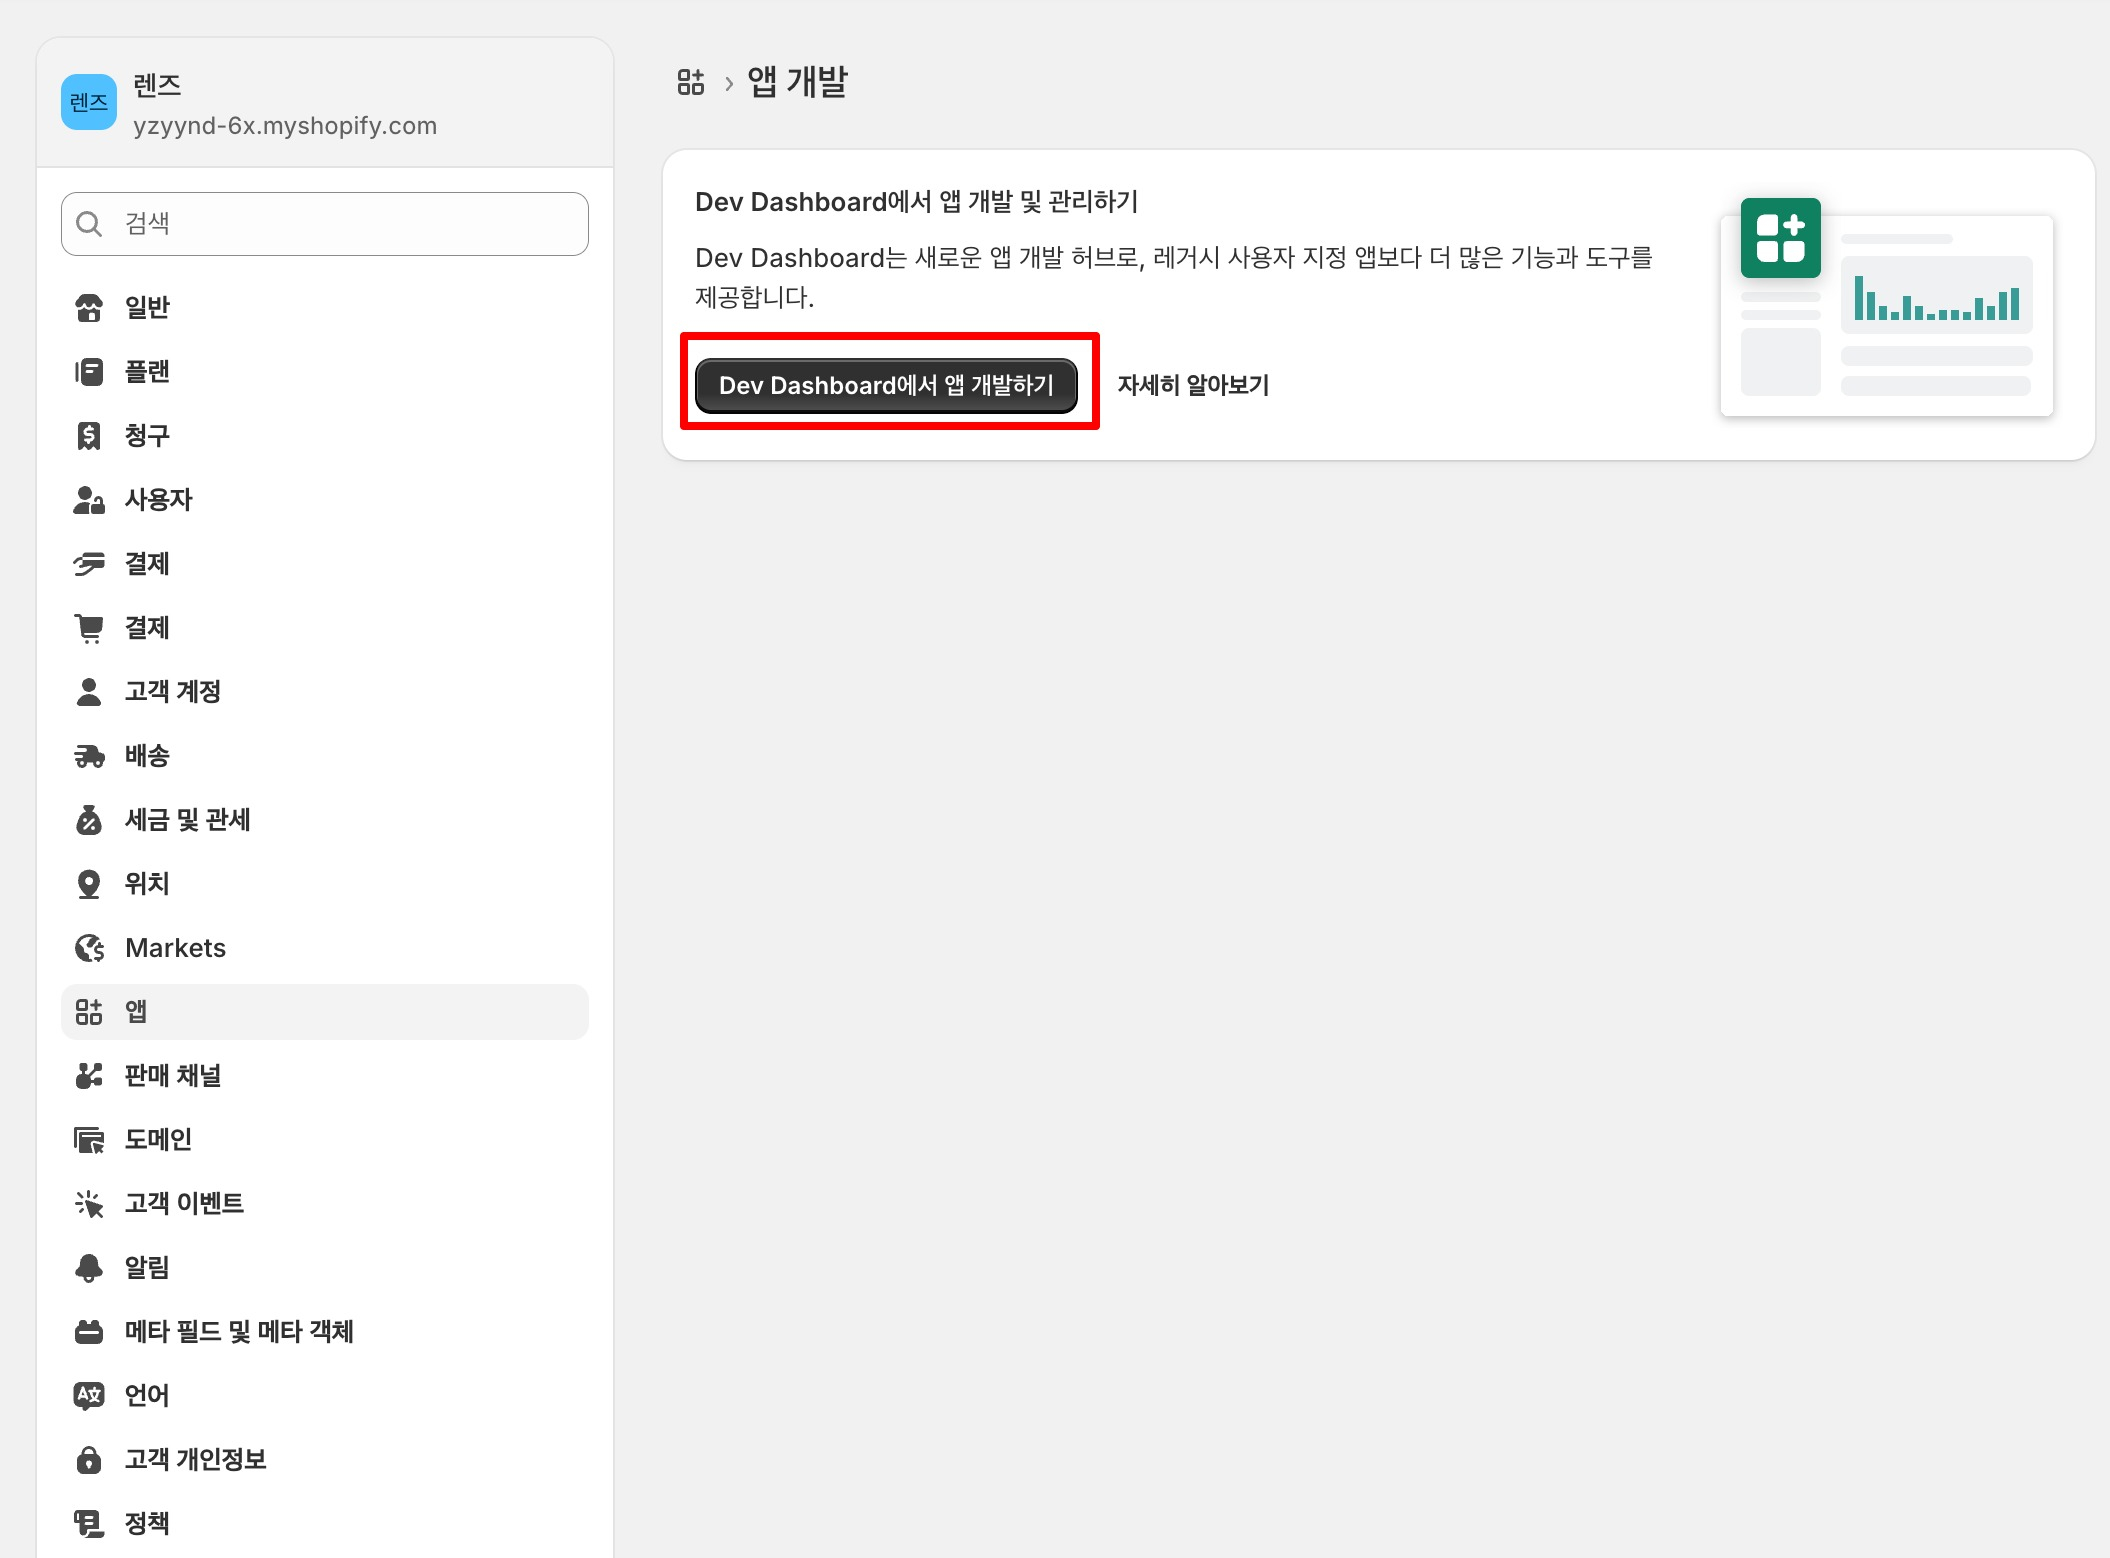Click the 자세히 알아보기 link
This screenshot has width=2110, height=1558.
tap(1193, 386)
